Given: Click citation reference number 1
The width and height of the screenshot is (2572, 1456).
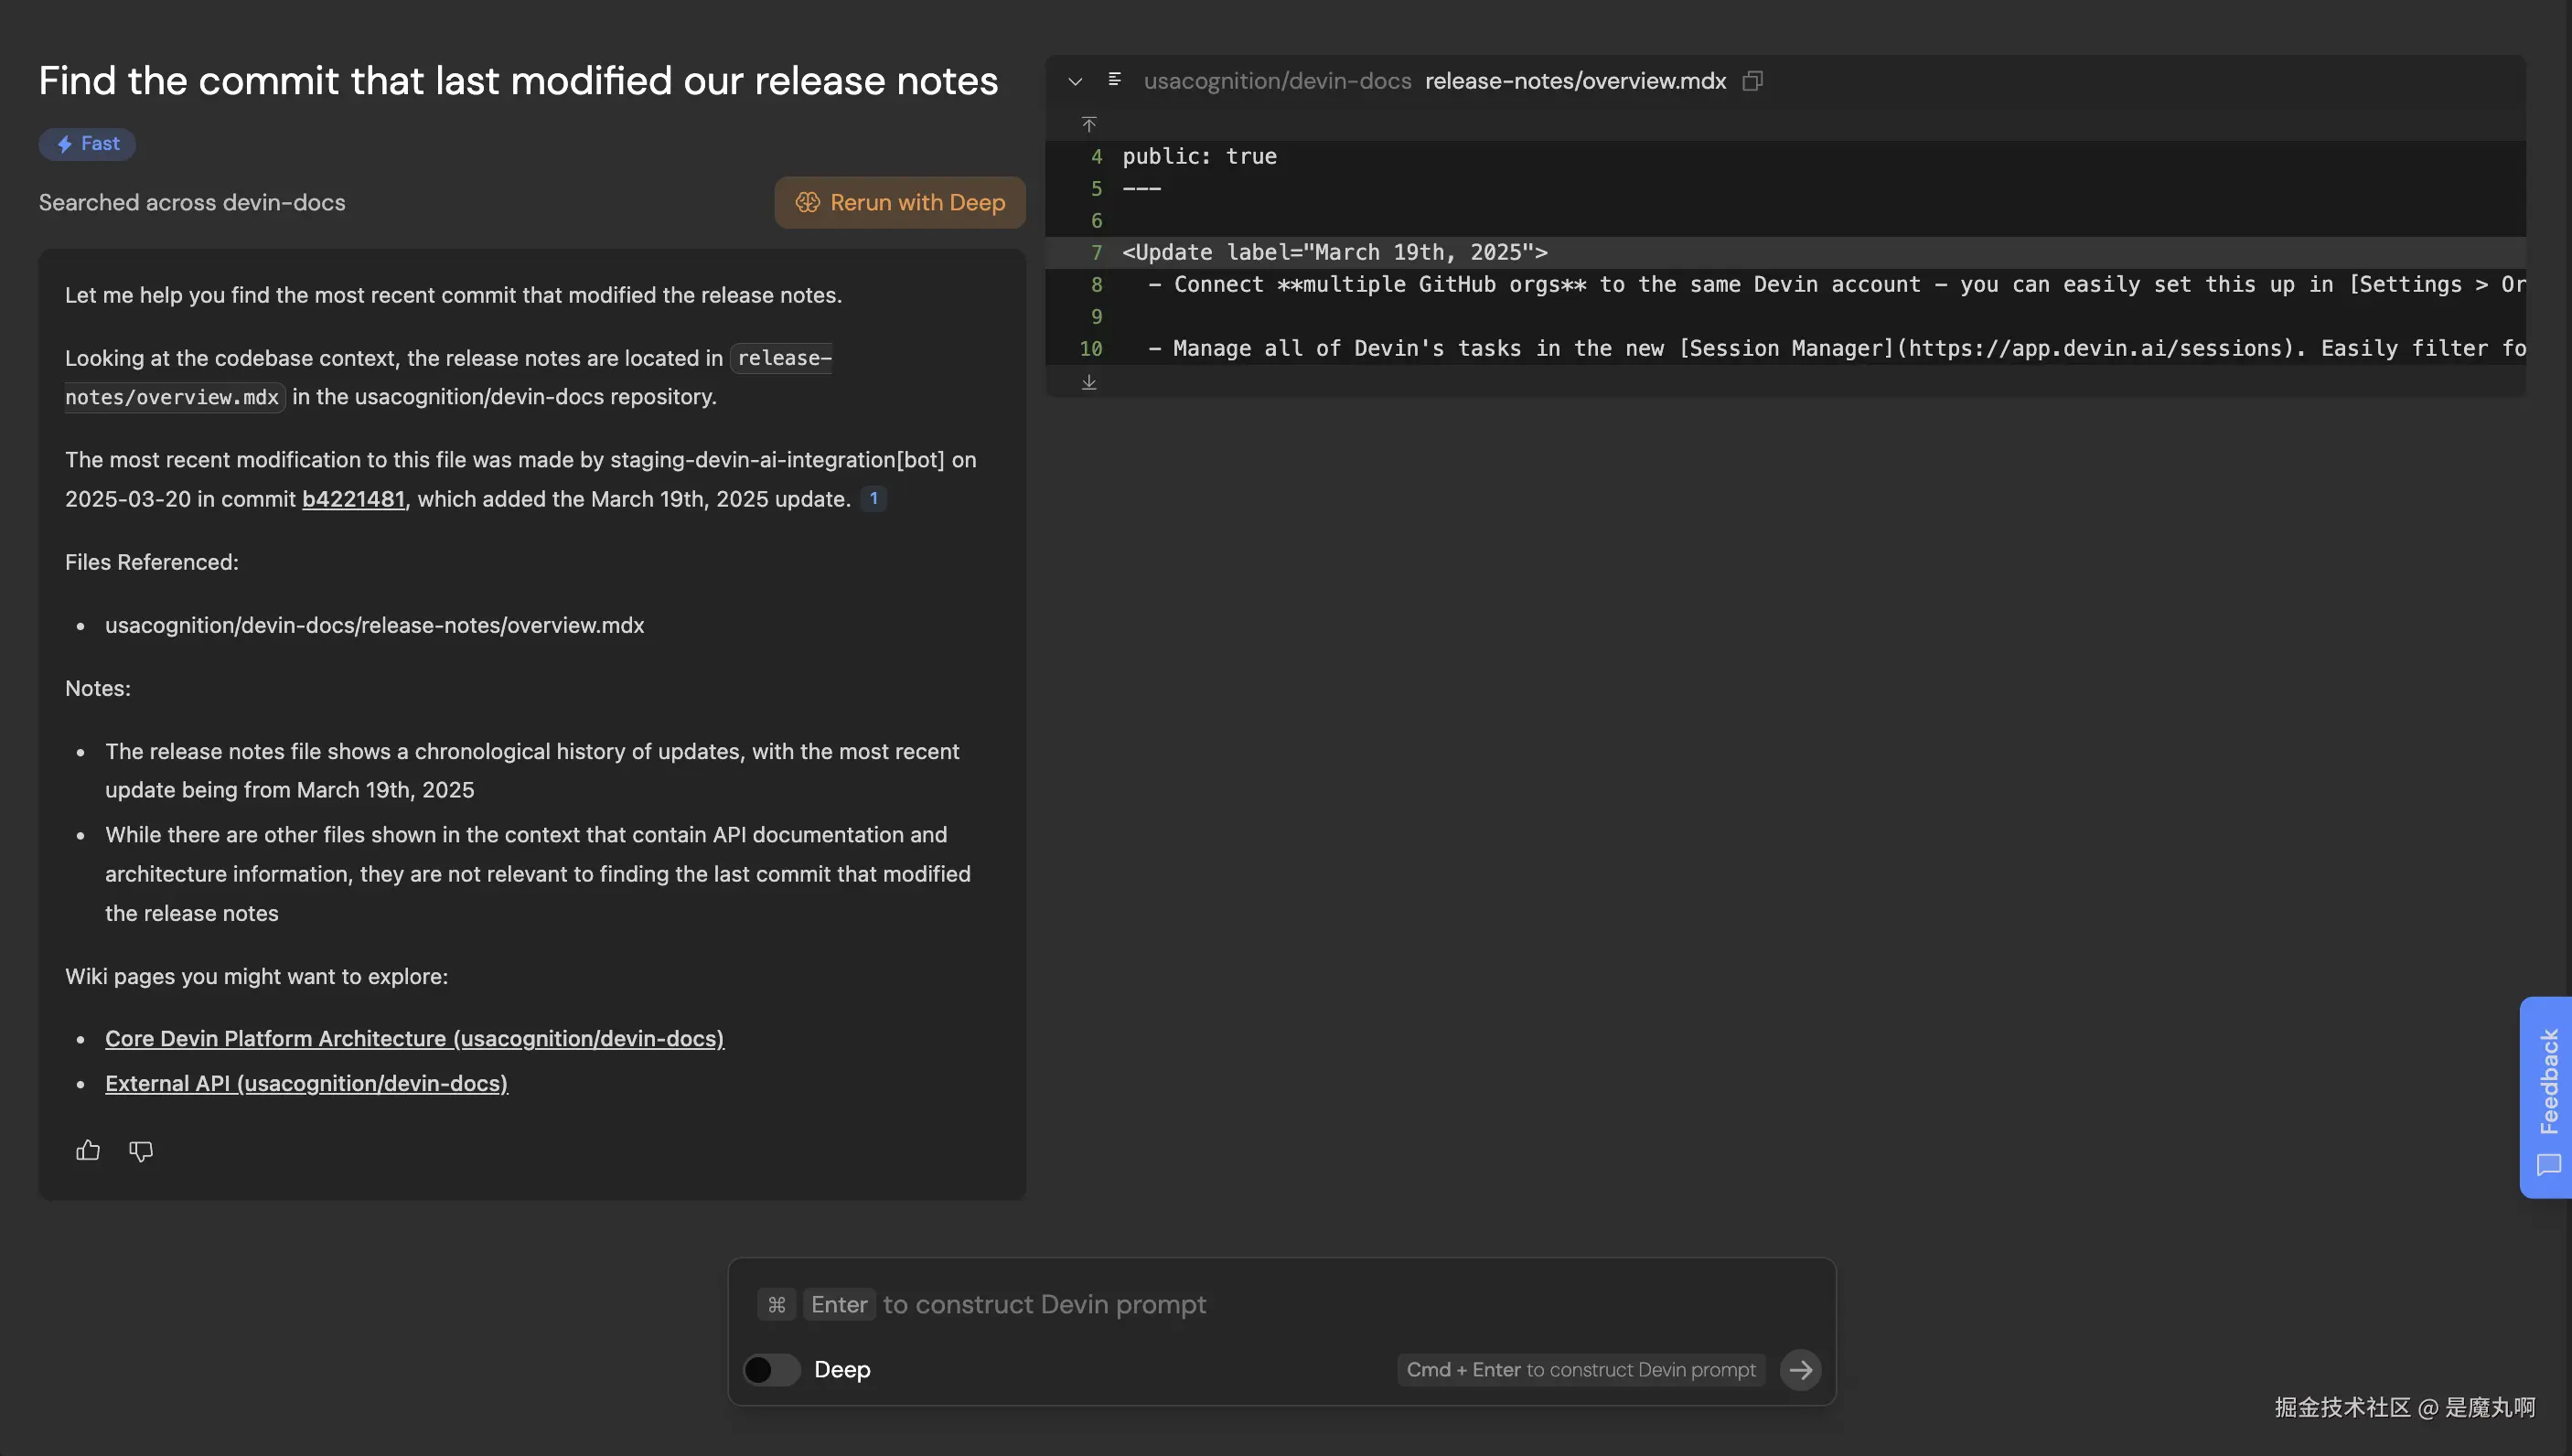Looking at the screenshot, I should click(873, 498).
